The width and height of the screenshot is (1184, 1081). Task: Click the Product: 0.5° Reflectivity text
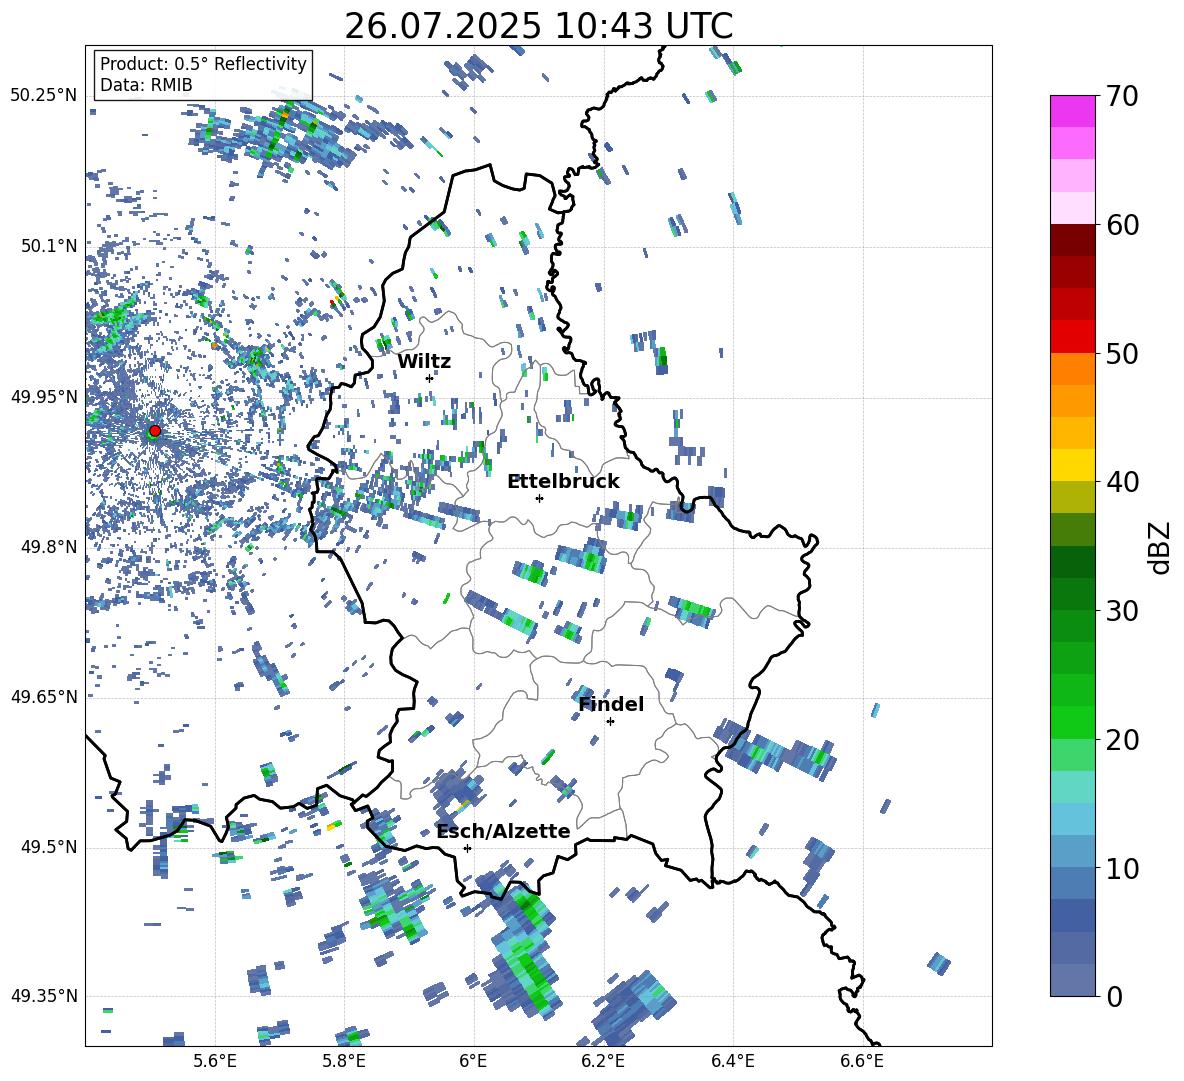[203, 64]
